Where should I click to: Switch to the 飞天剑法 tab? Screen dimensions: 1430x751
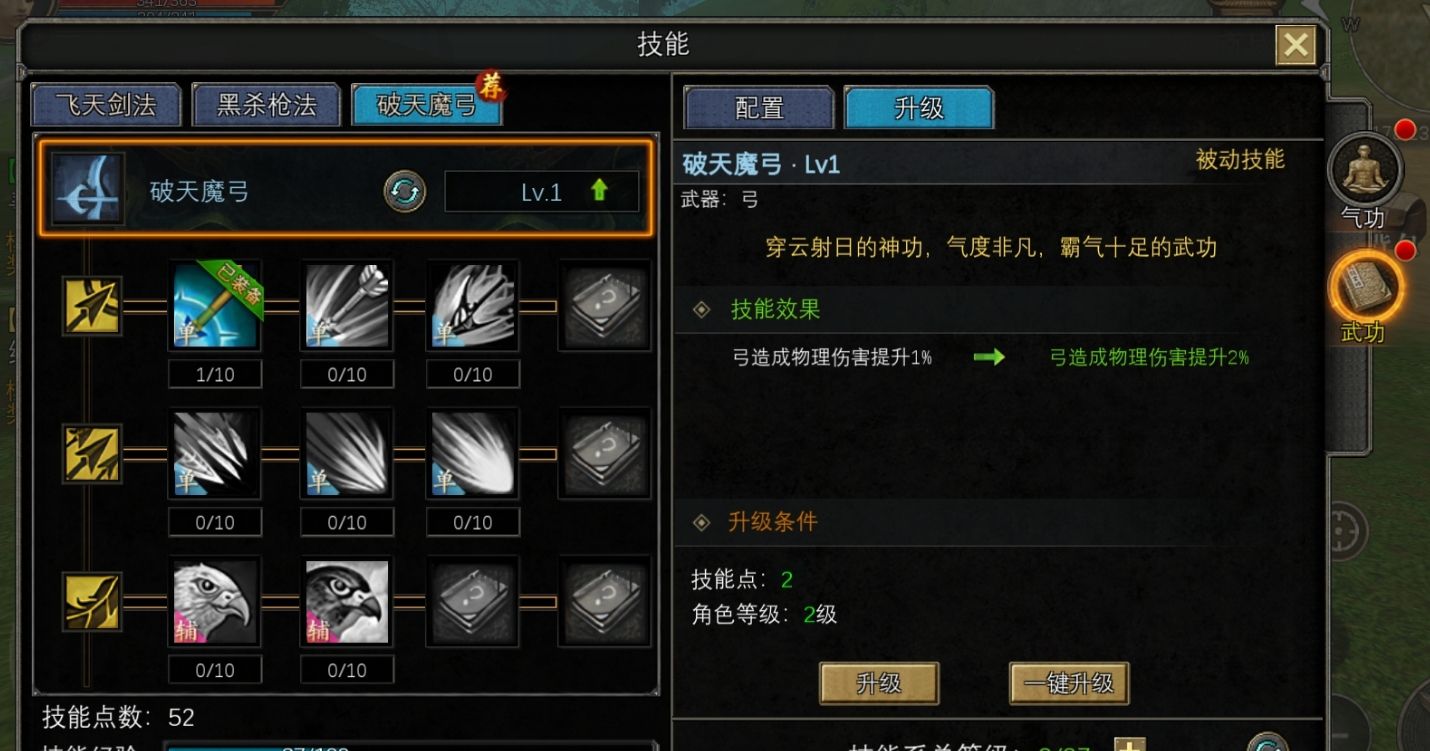click(106, 105)
